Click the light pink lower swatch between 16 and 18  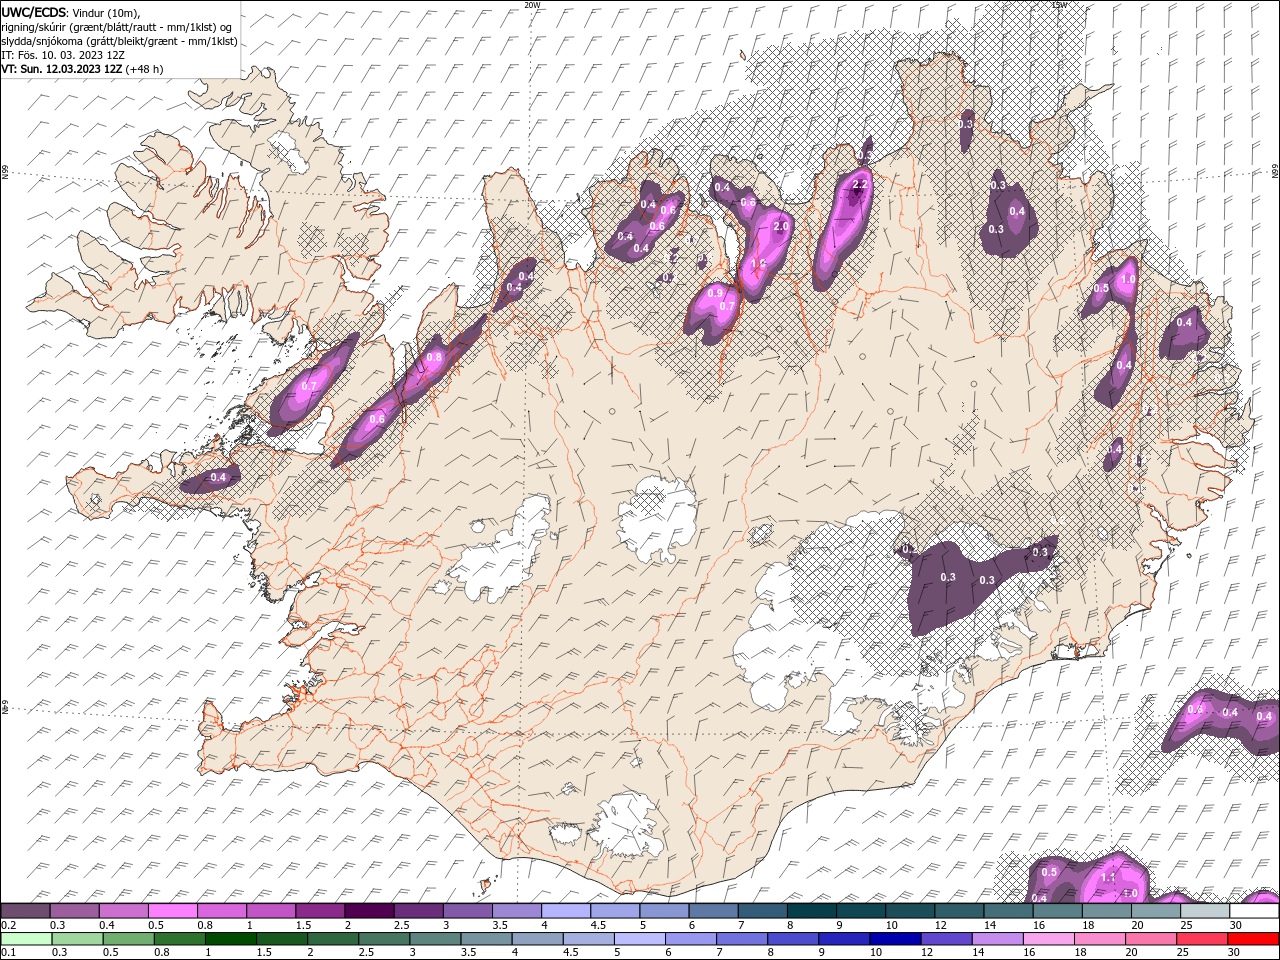coord(1049,939)
